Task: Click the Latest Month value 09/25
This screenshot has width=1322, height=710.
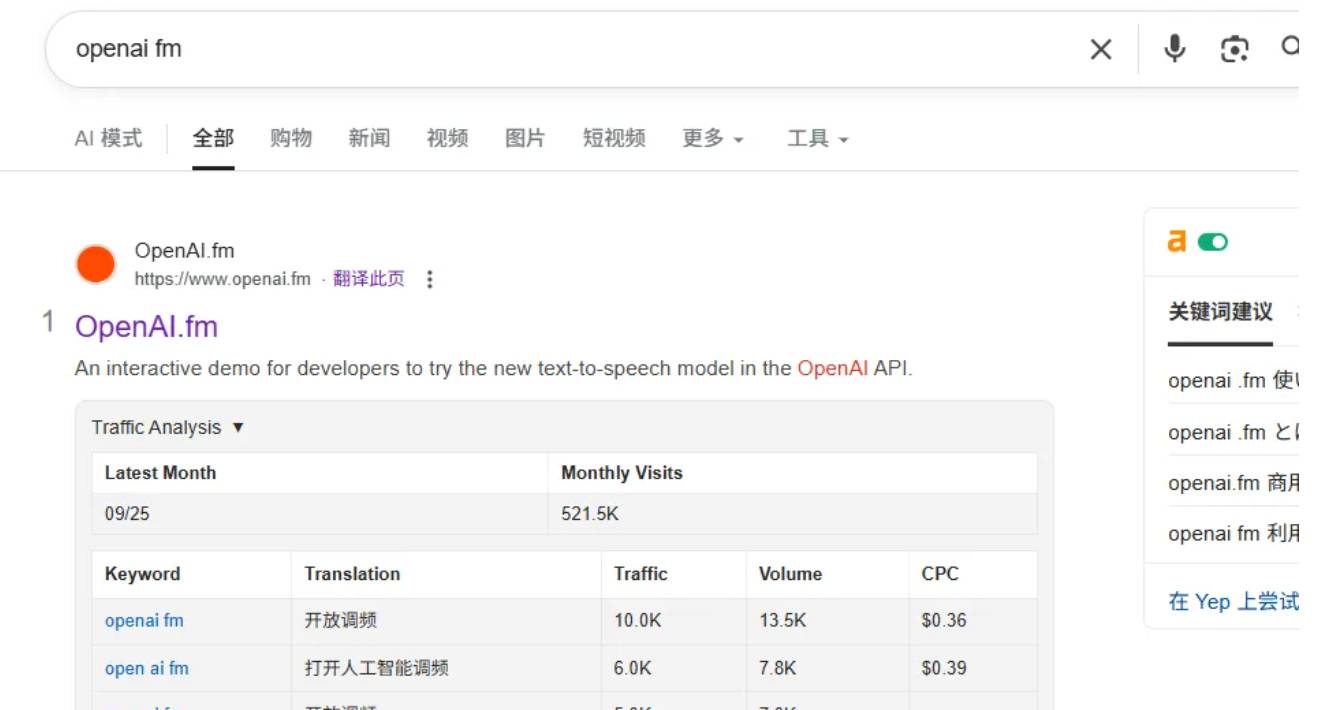Action: [x=127, y=514]
